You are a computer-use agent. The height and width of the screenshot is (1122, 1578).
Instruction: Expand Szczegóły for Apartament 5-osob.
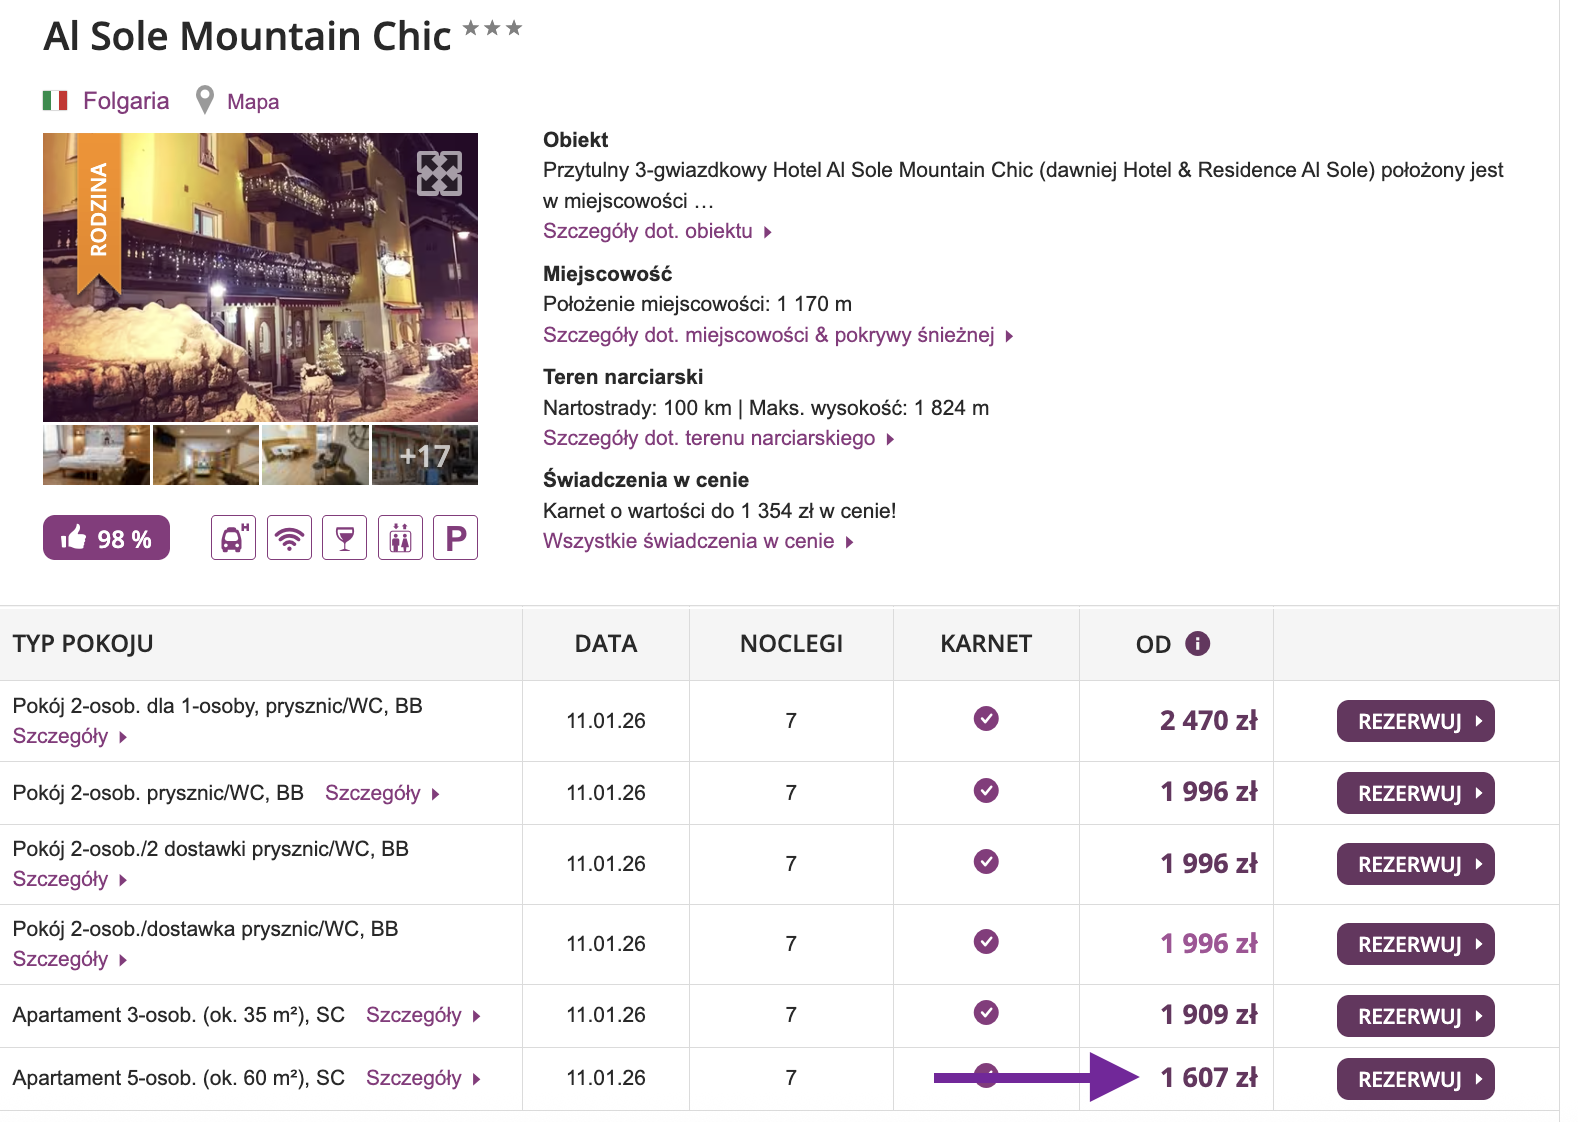click(x=422, y=1078)
